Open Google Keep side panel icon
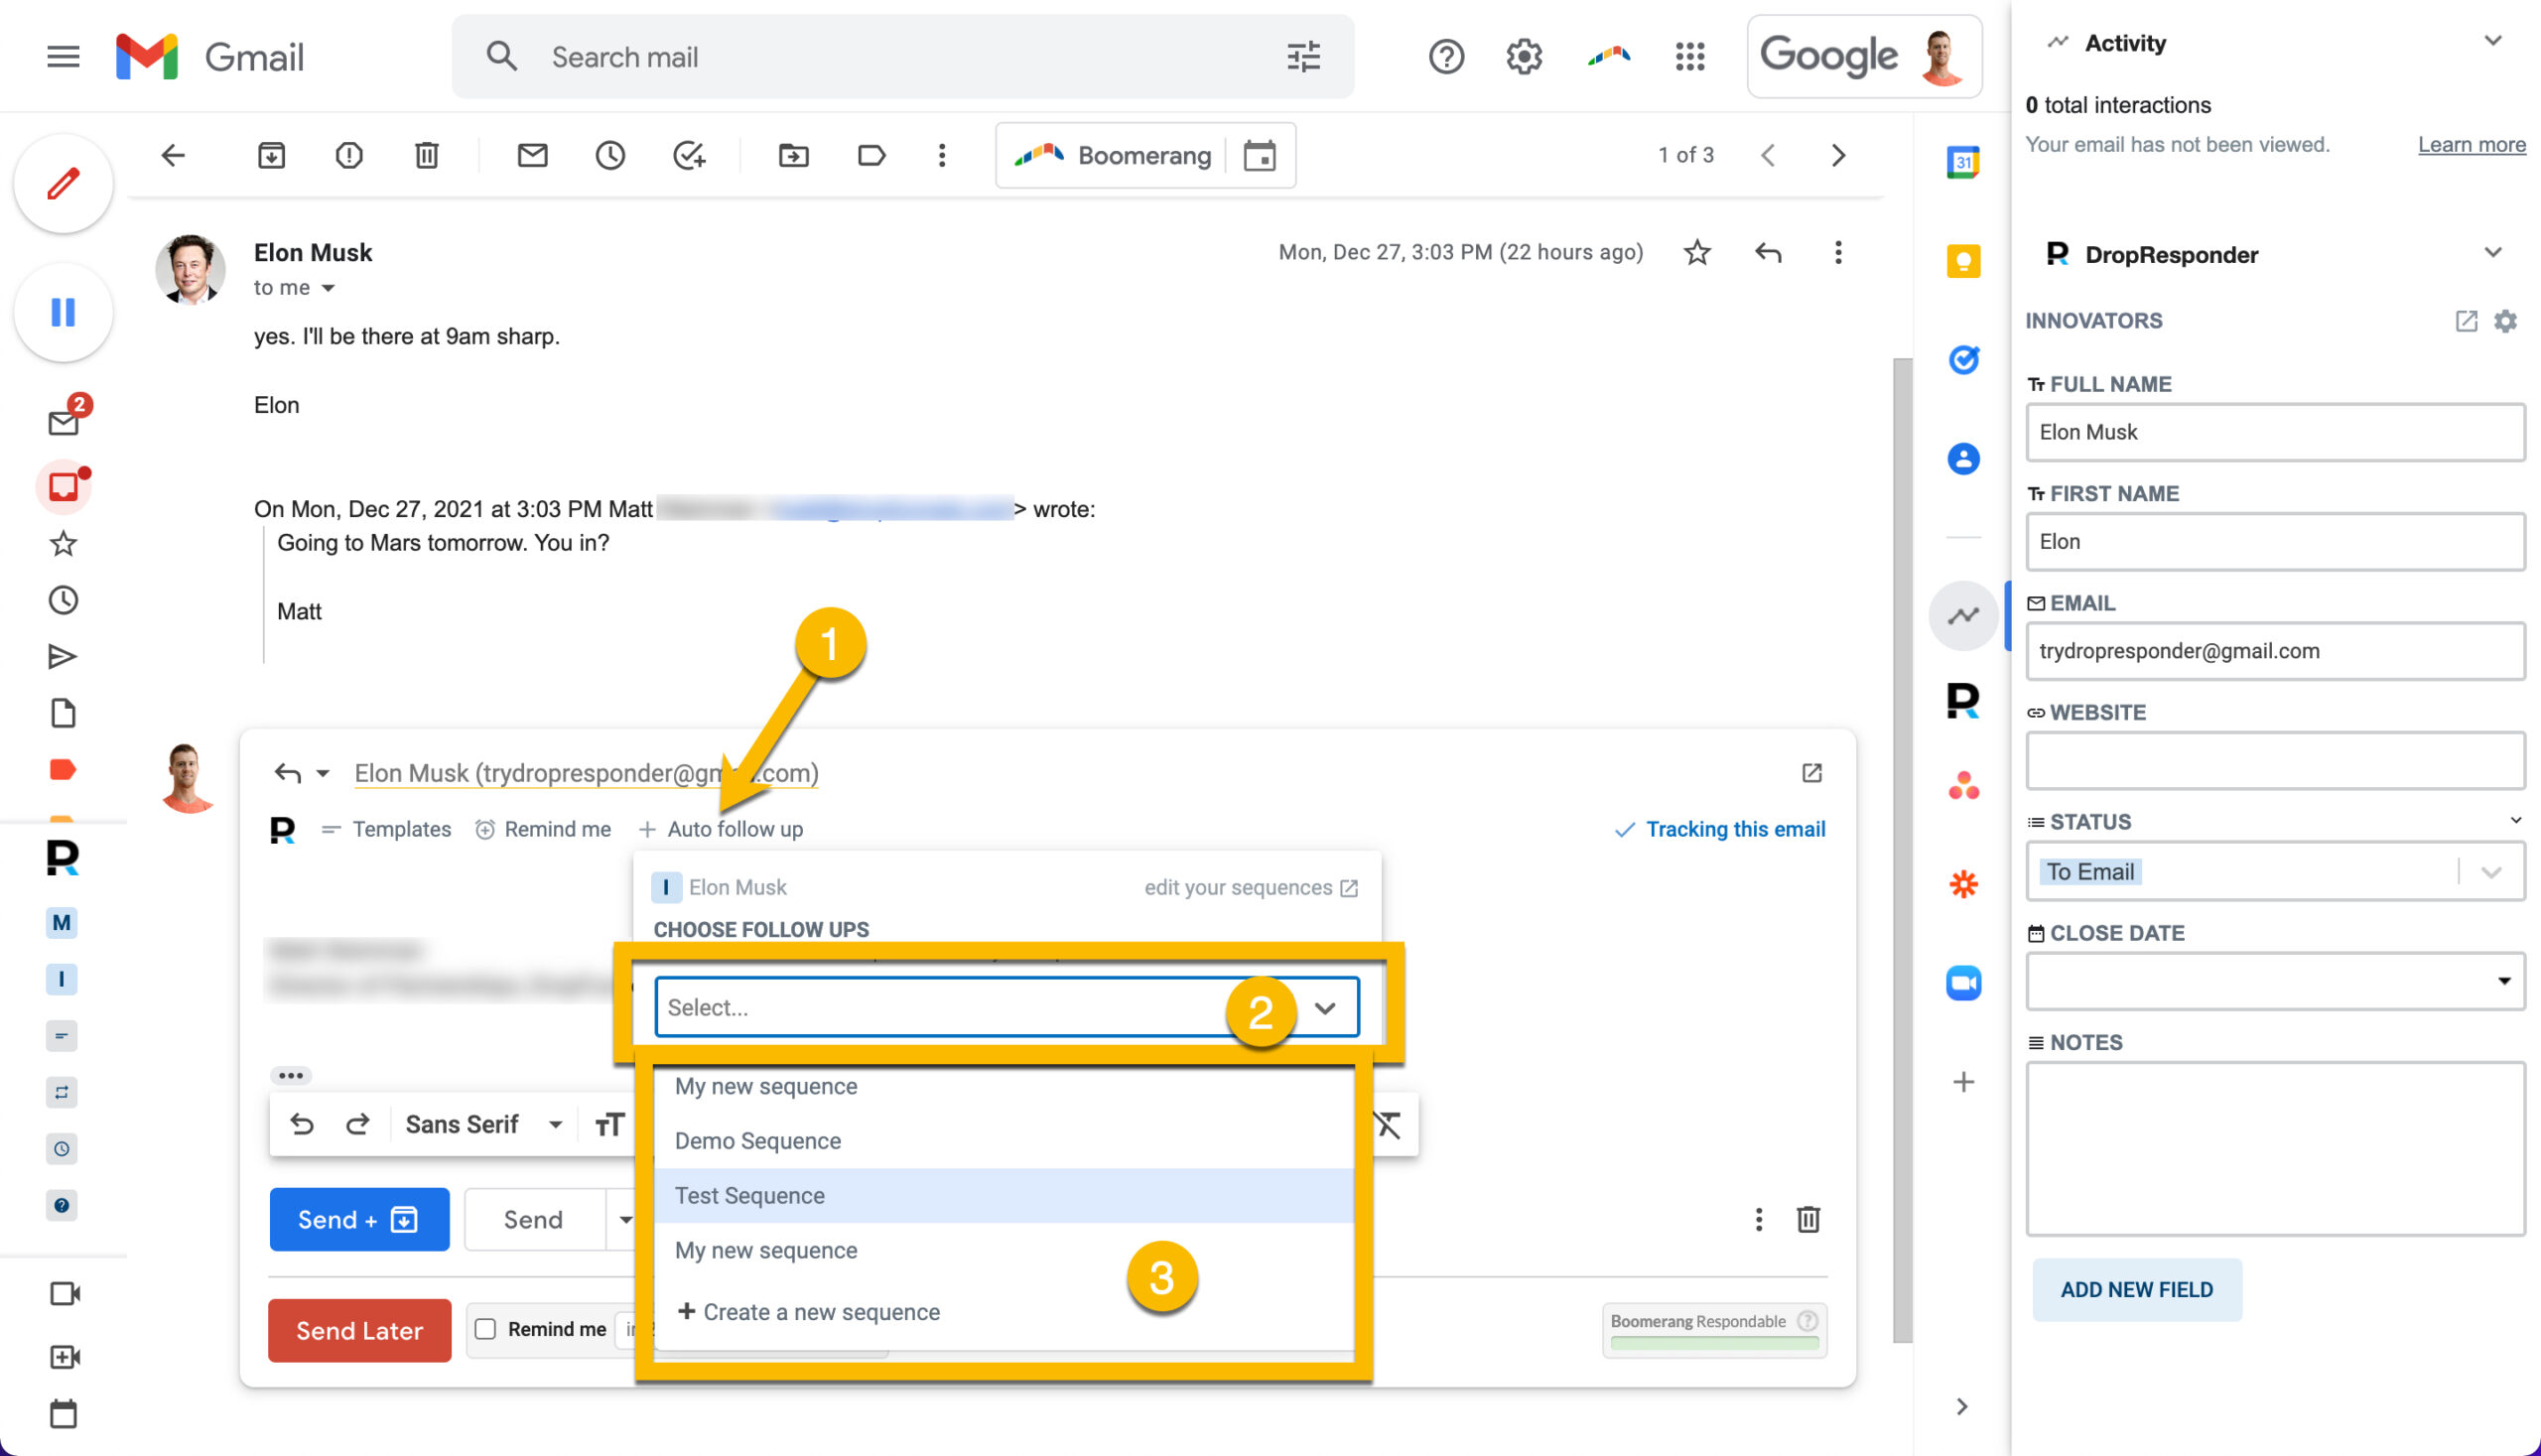This screenshot has width=2541, height=1456. tap(1962, 261)
